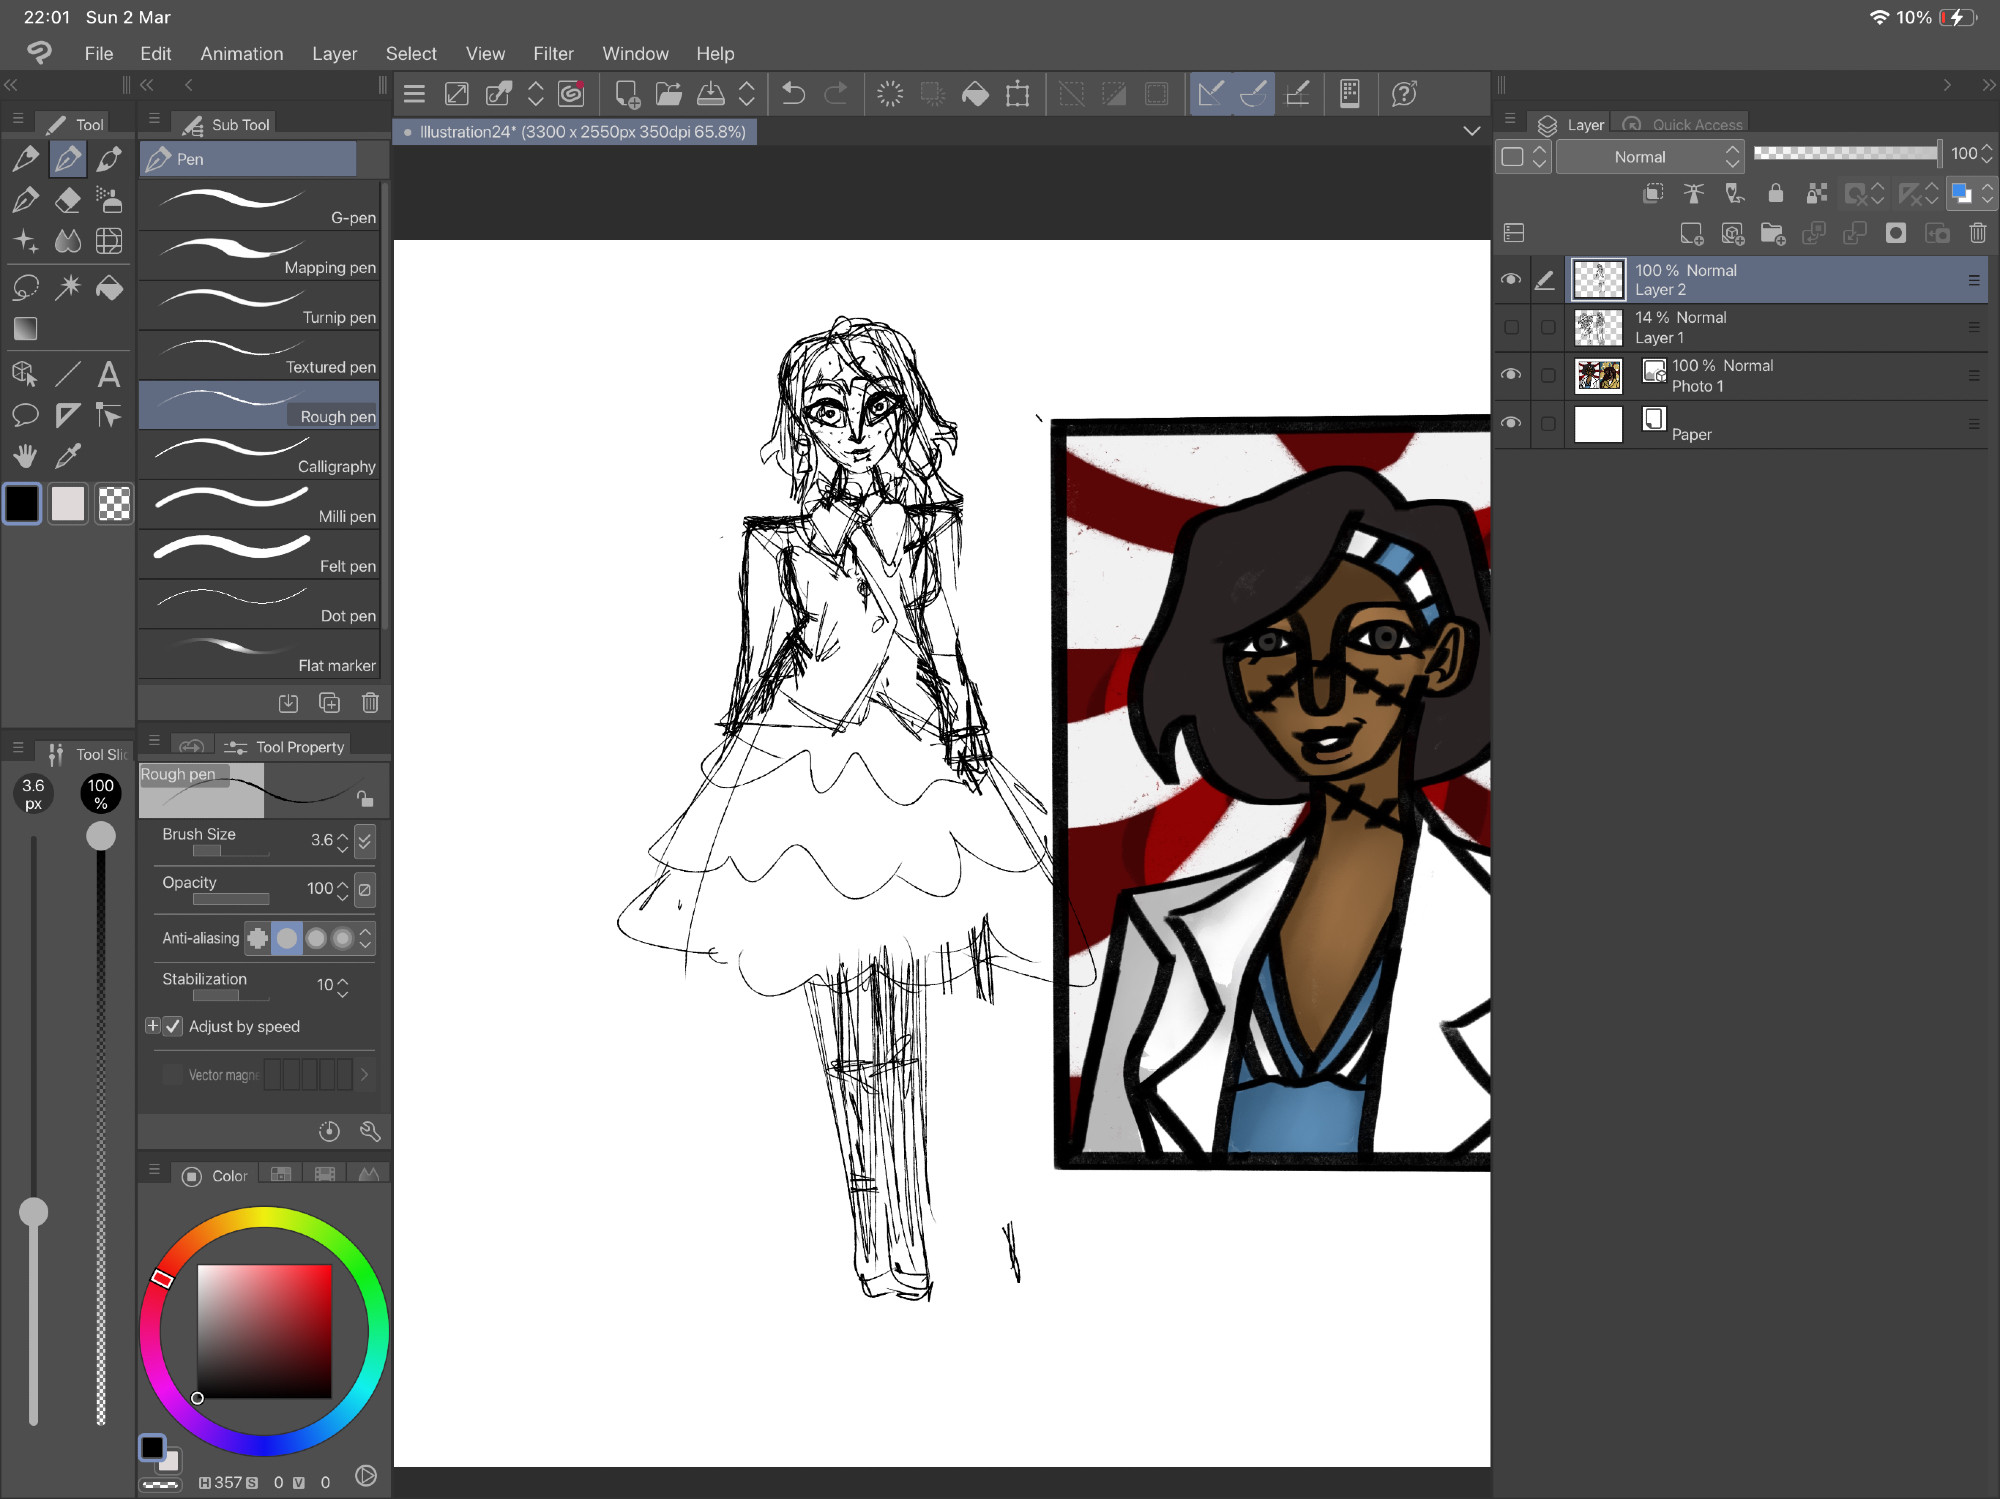
Task: Click the Opacity value stepper arrows
Action: tap(343, 890)
